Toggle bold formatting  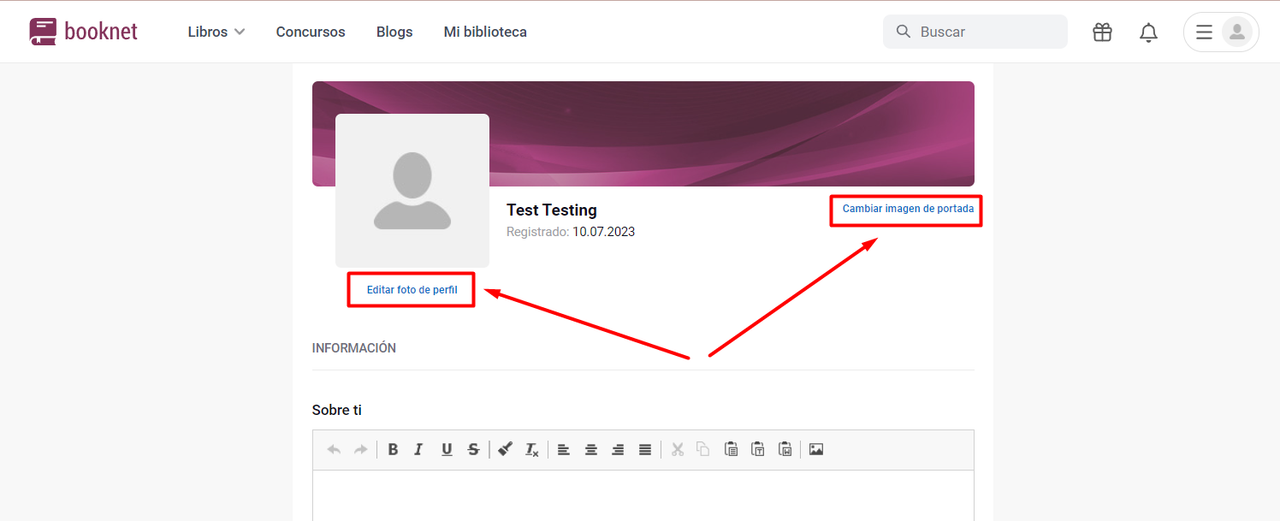coord(393,450)
